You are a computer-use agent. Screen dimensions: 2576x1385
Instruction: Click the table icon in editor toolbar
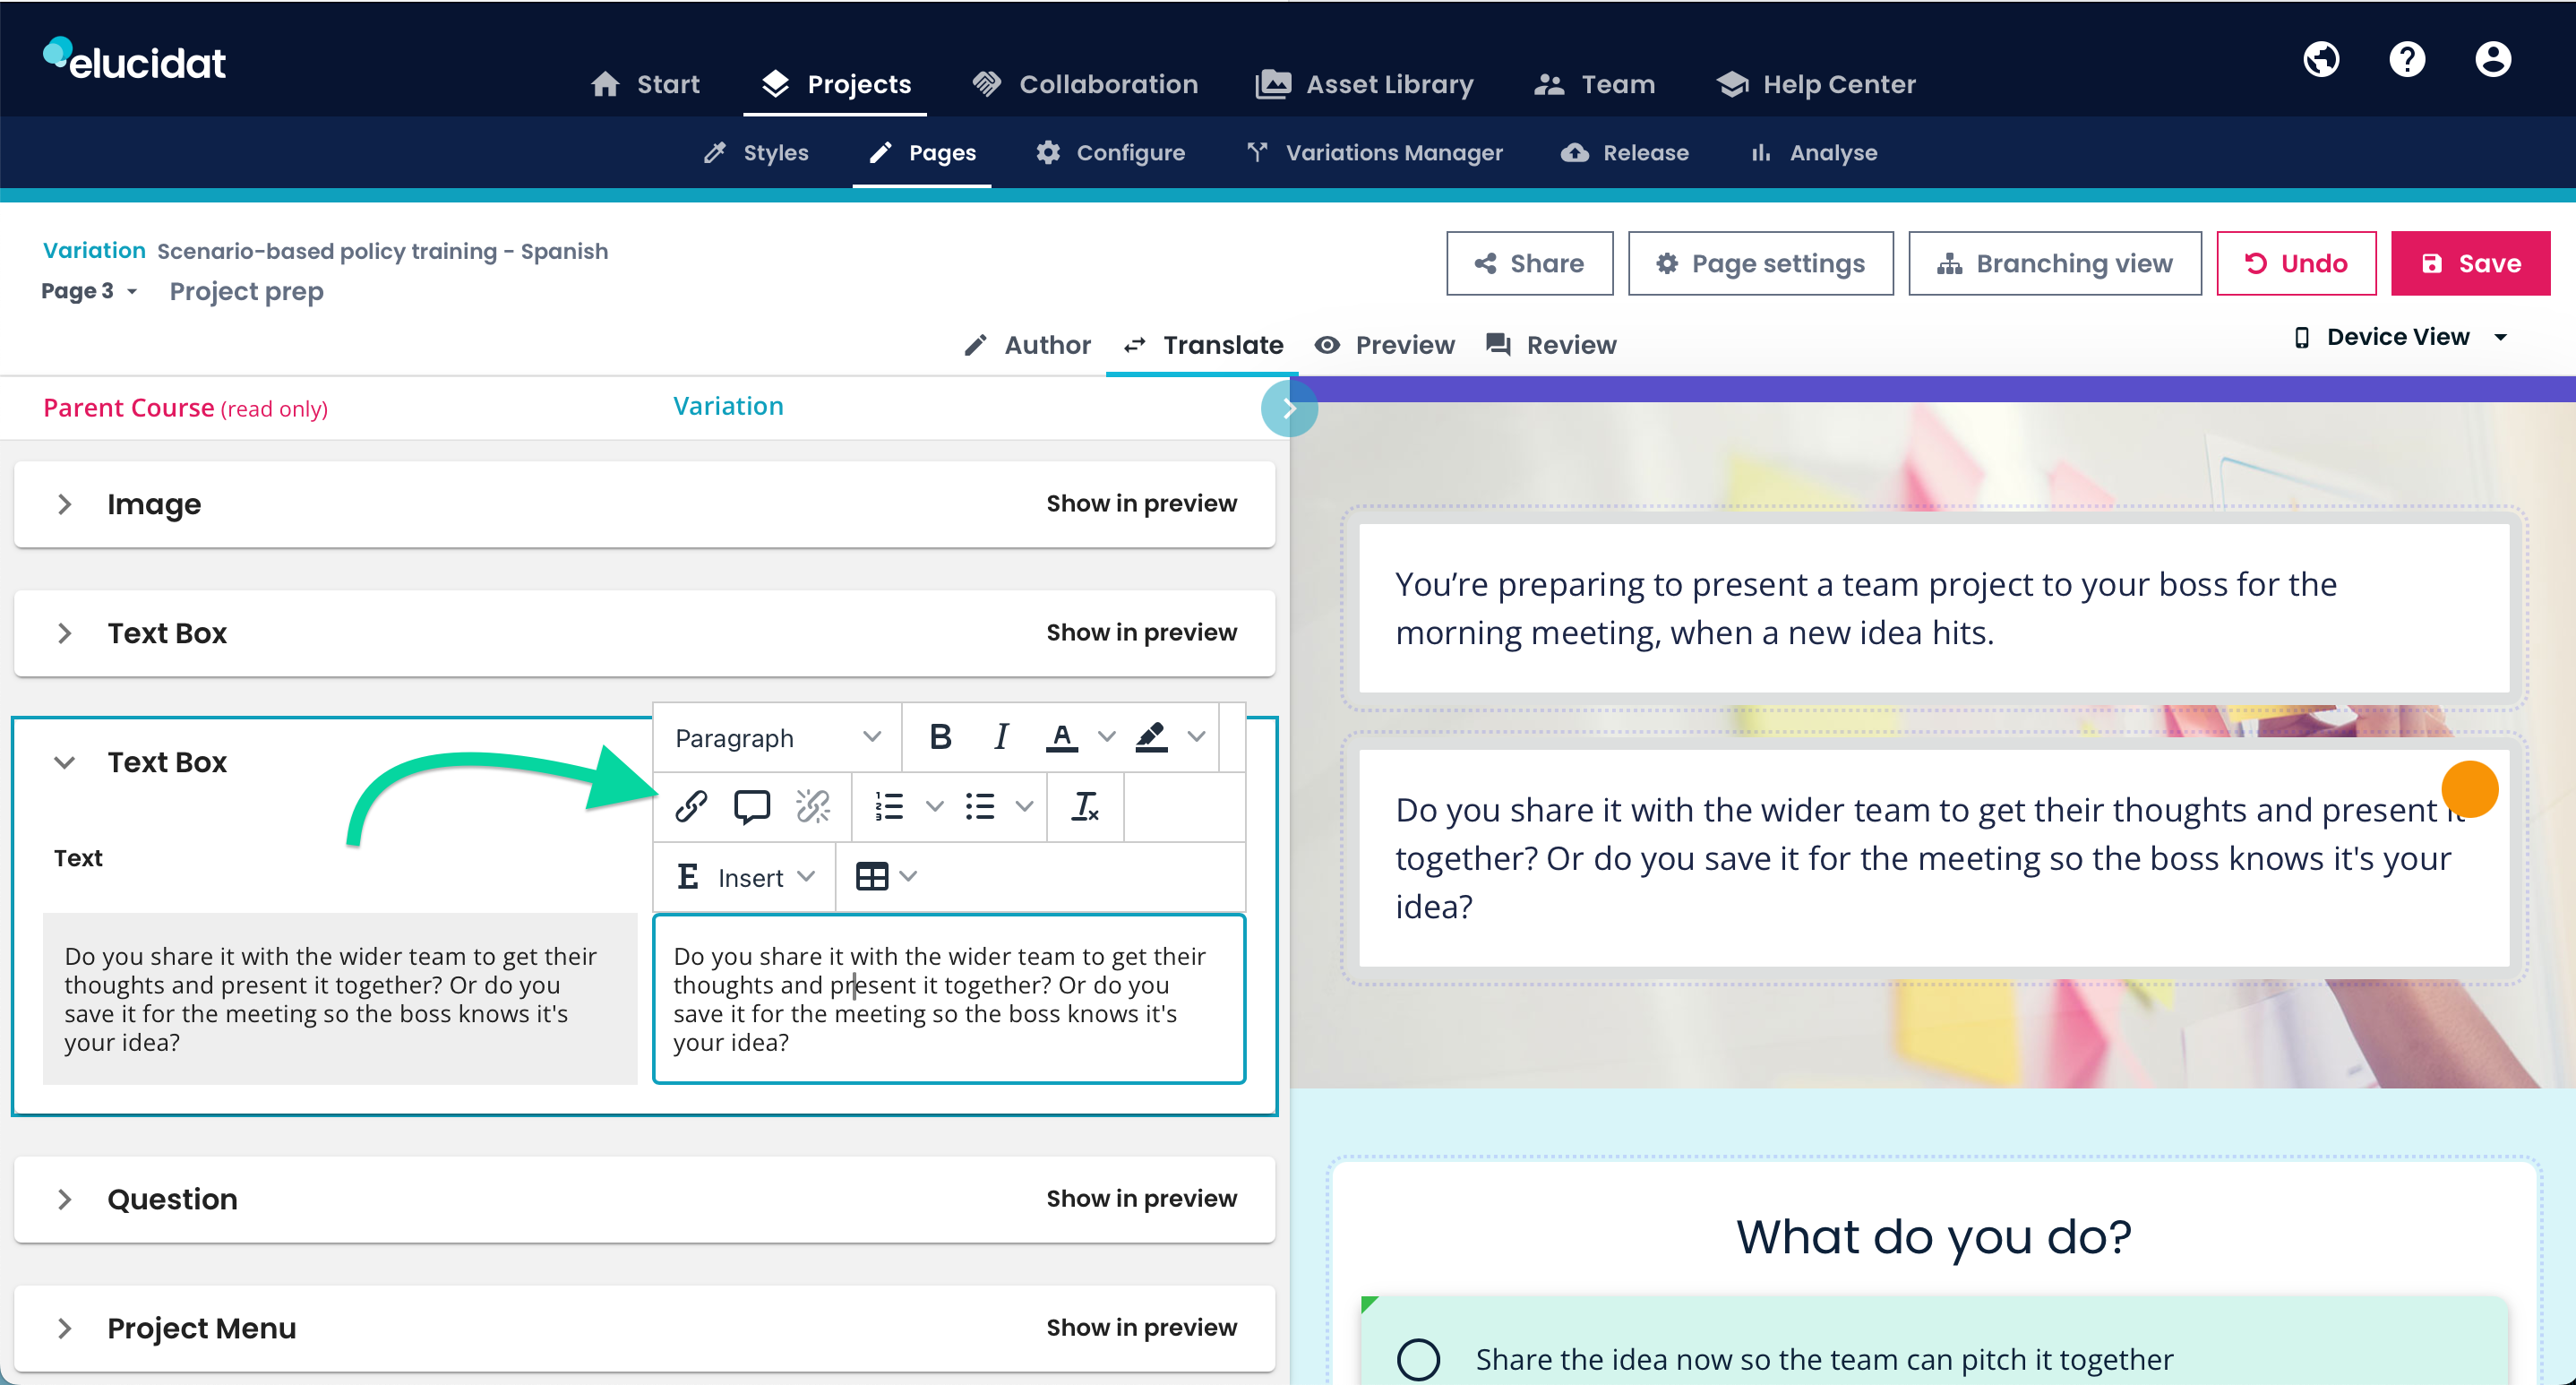pyautogui.click(x=872, y=877)
